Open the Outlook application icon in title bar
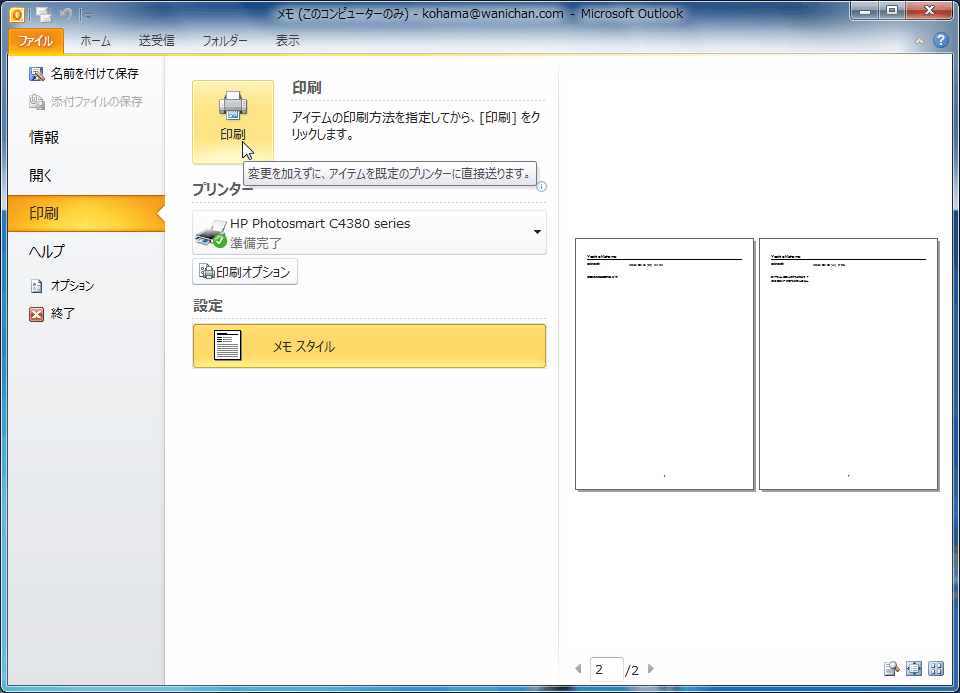 click(x=17, y=13)
